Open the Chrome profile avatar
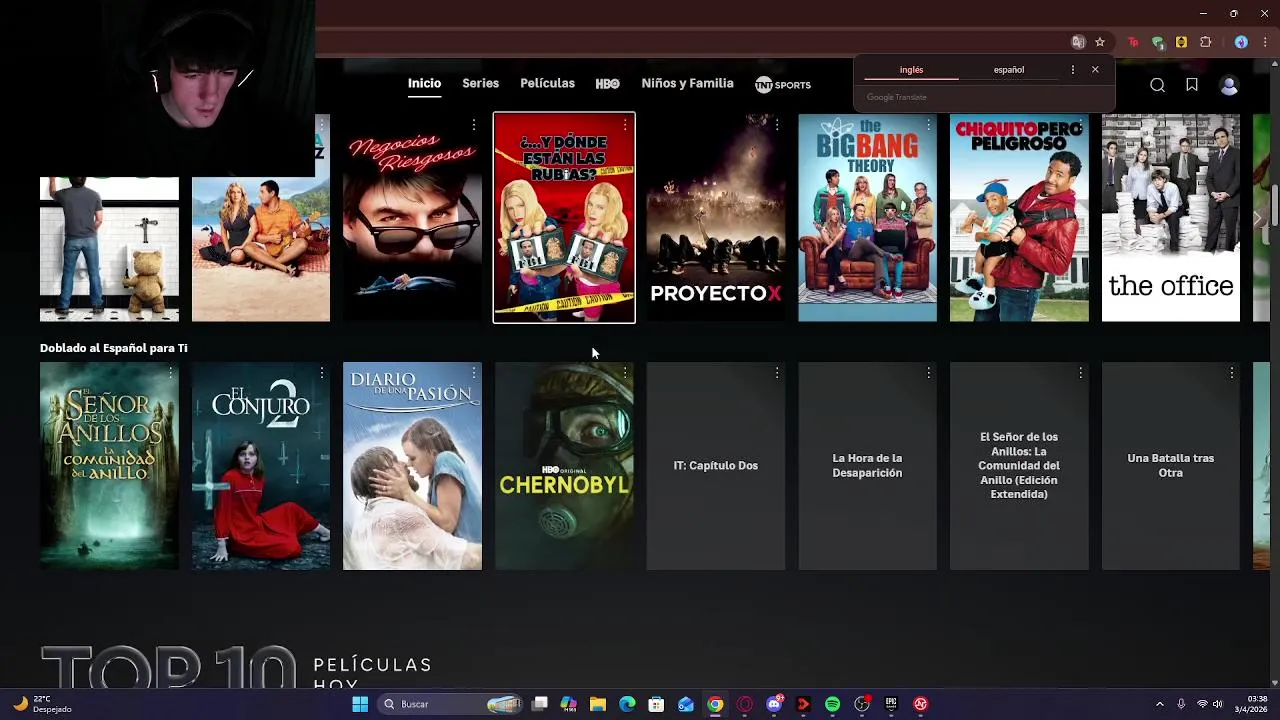Image resolution: width=1280 pixels, height=720 pixels. point(1241,42)
